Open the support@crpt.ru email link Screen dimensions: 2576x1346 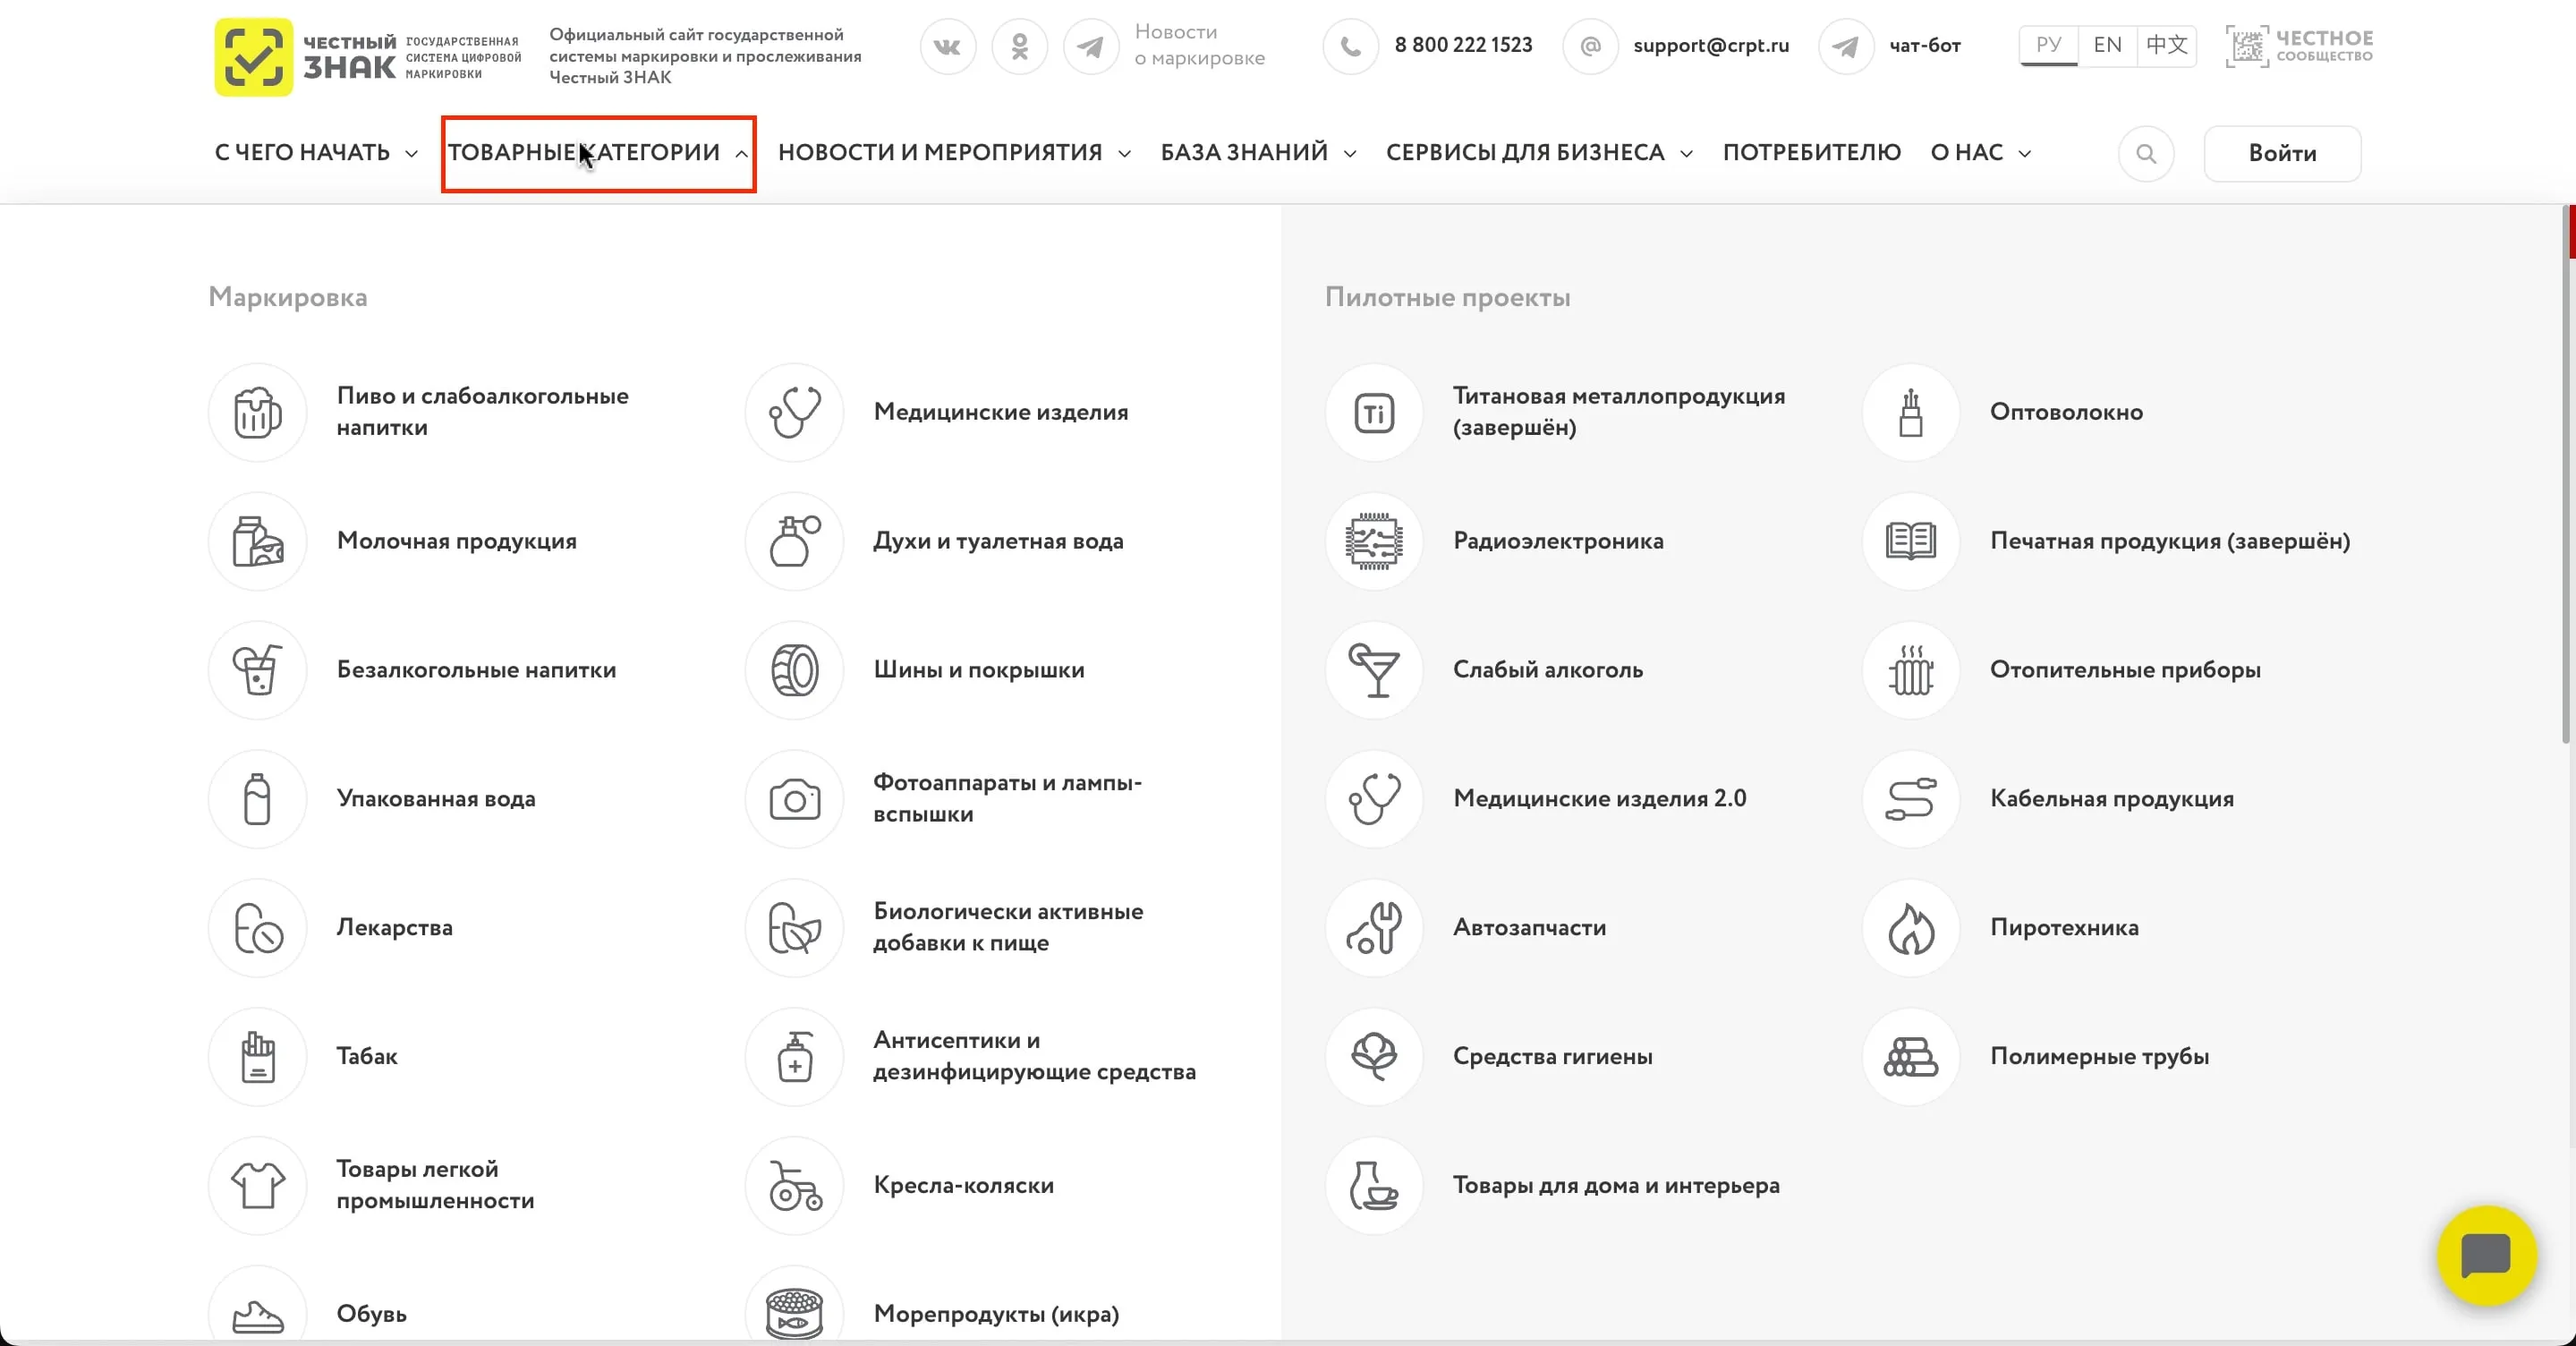[1710, 46]
